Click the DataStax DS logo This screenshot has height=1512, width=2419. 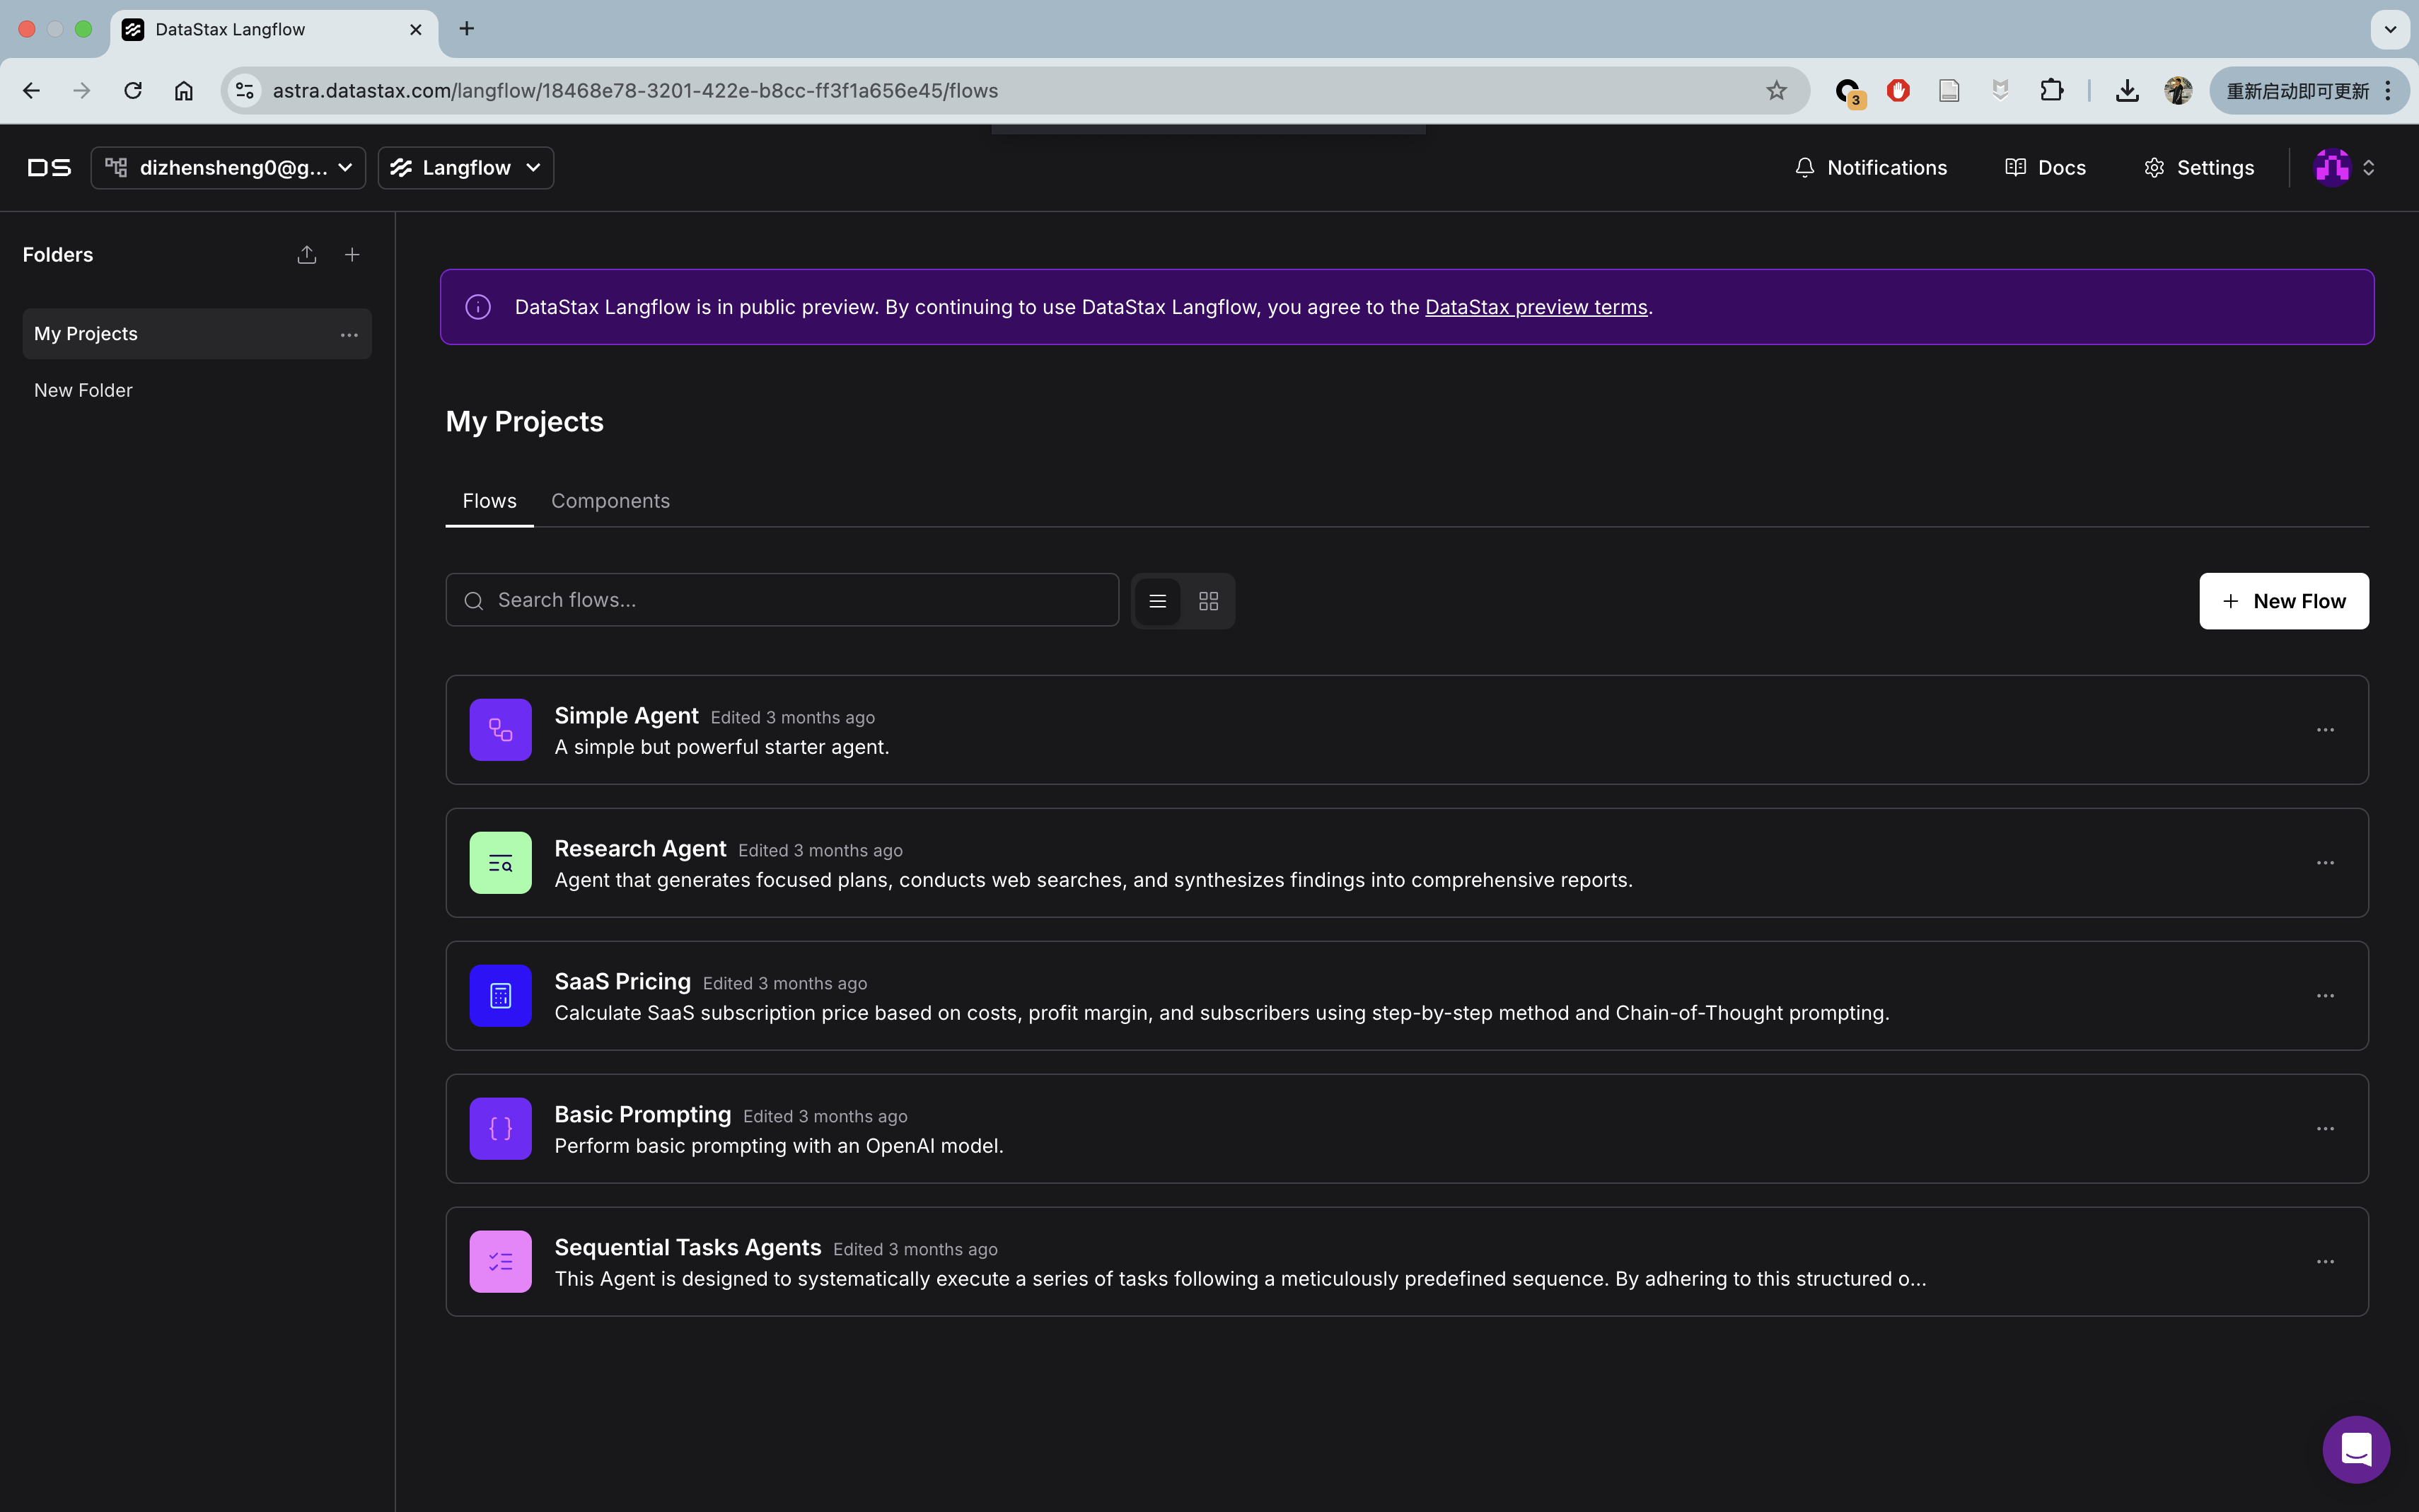49,168
